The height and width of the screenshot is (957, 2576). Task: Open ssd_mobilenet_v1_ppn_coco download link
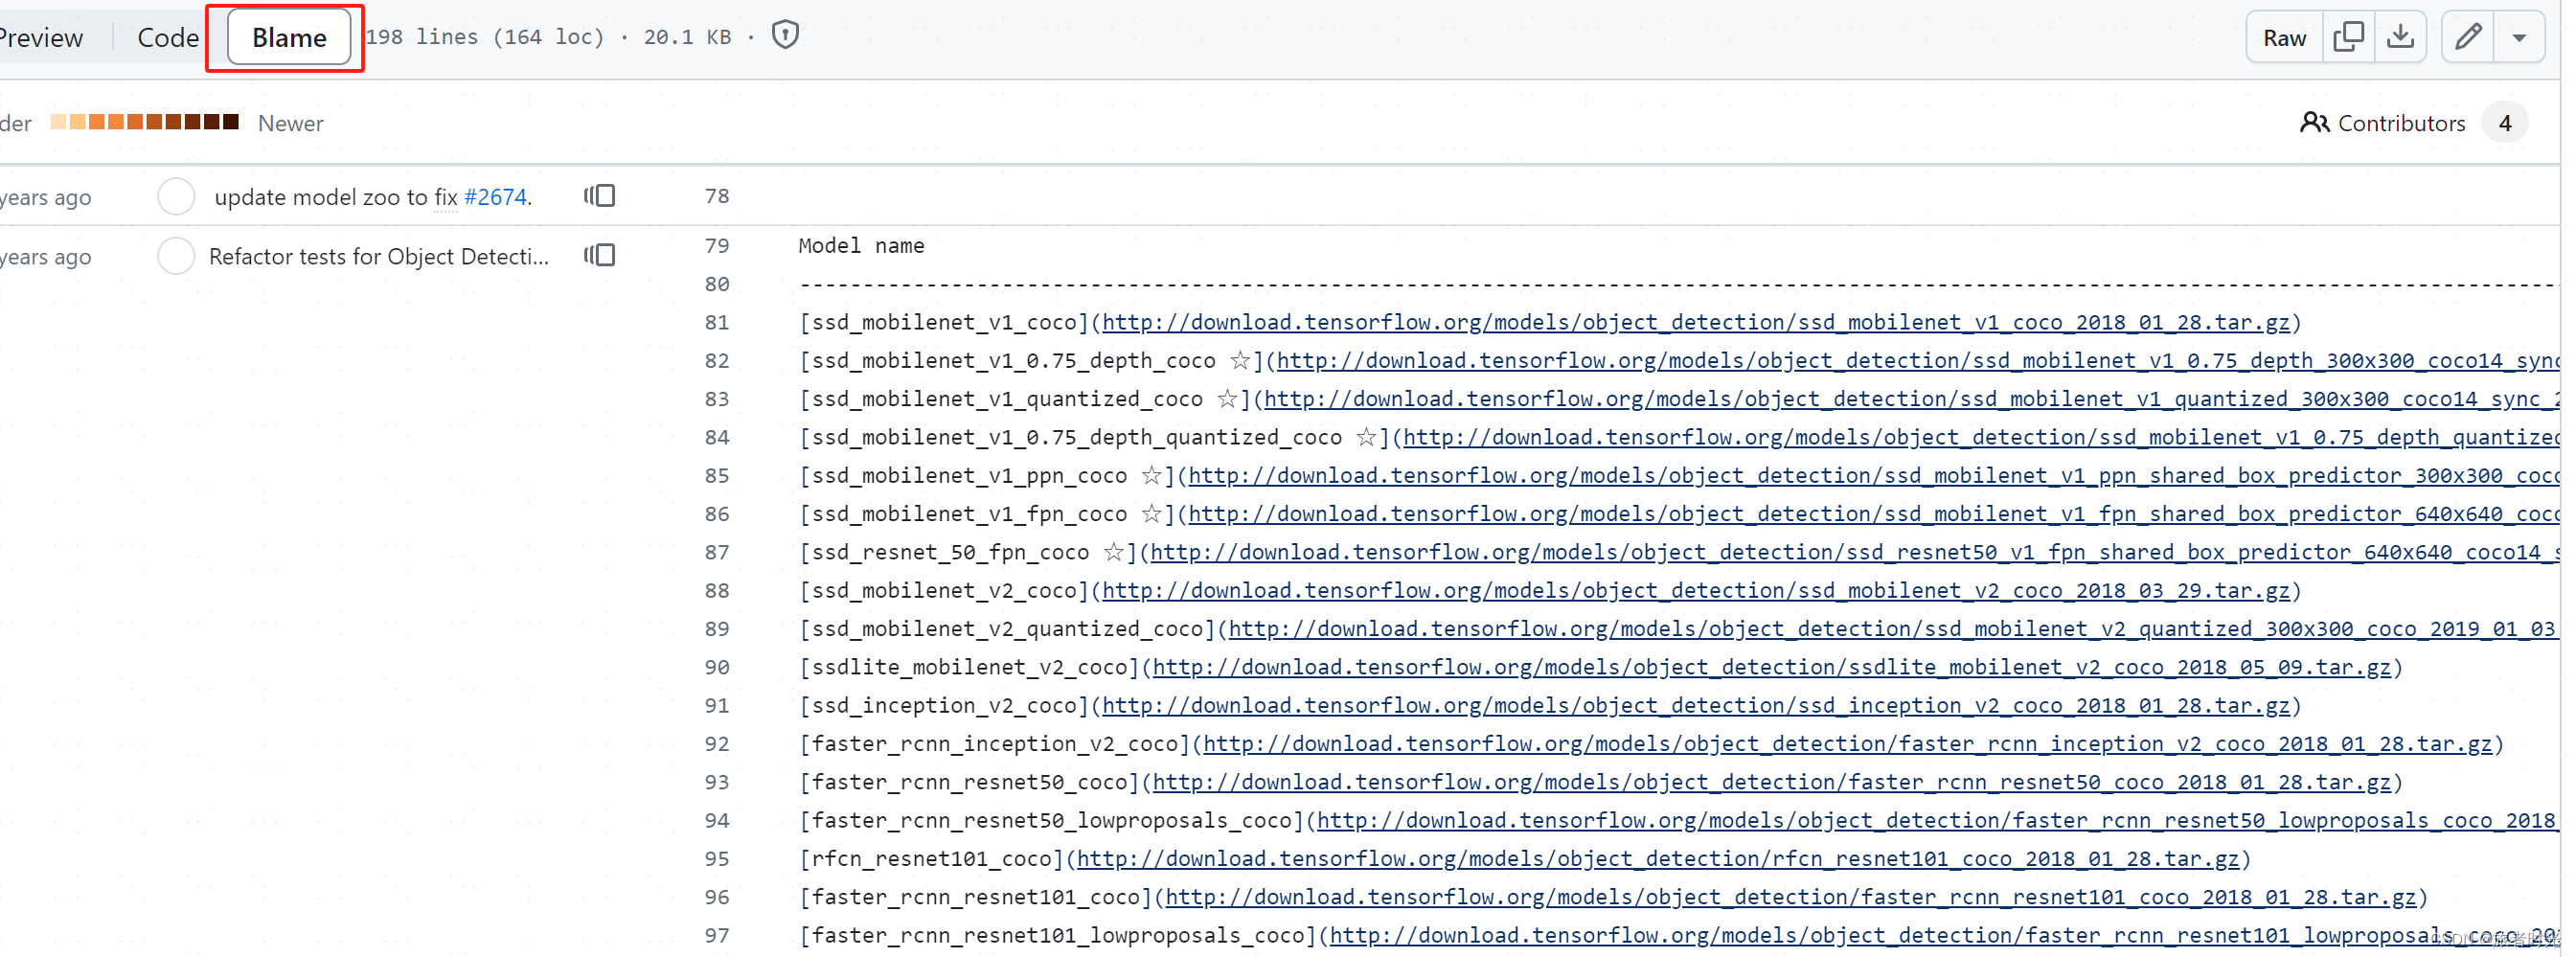(1873, 476)
